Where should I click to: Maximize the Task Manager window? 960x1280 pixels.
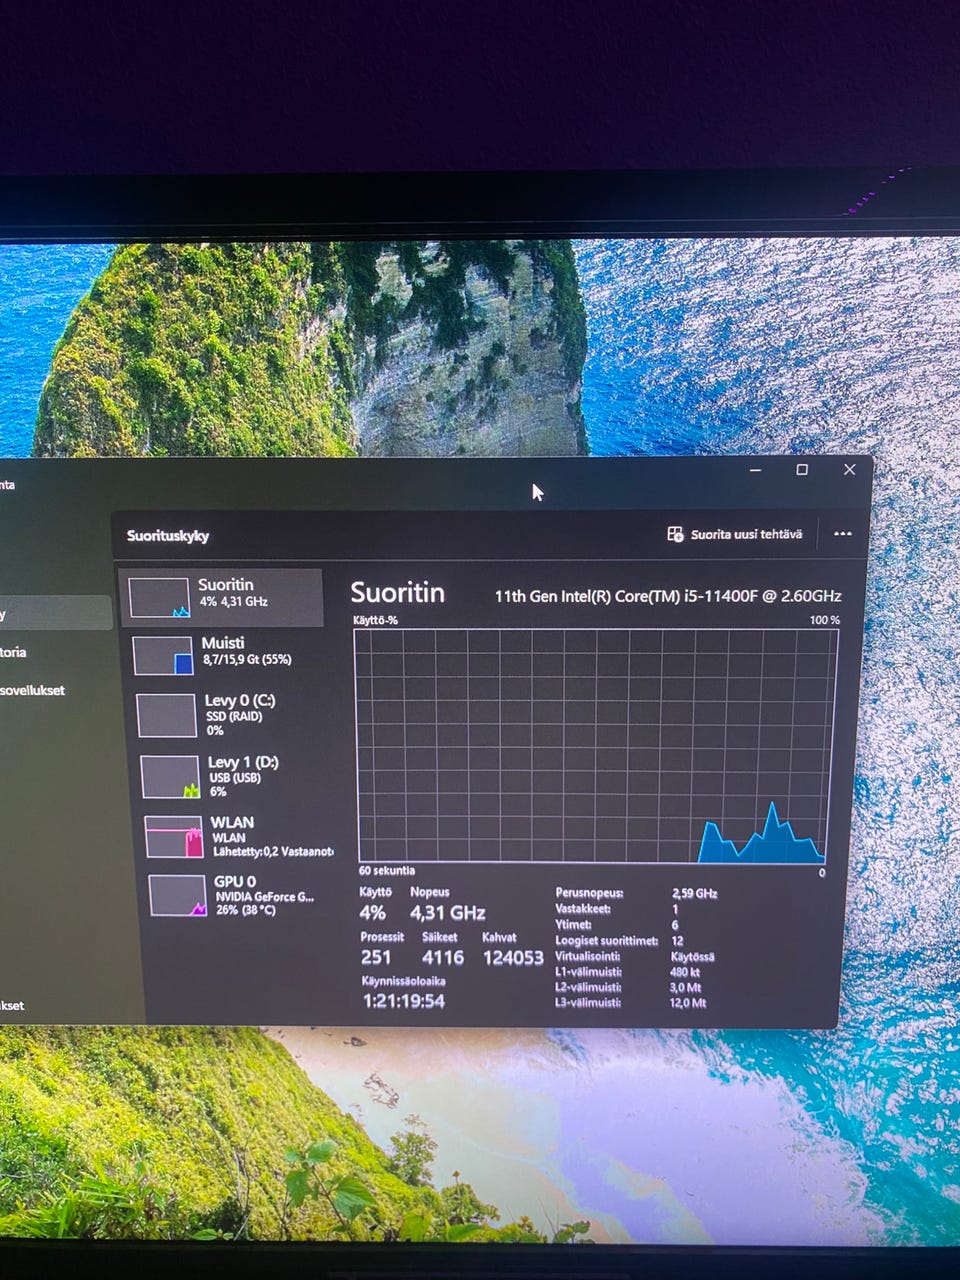pos(802,469)
